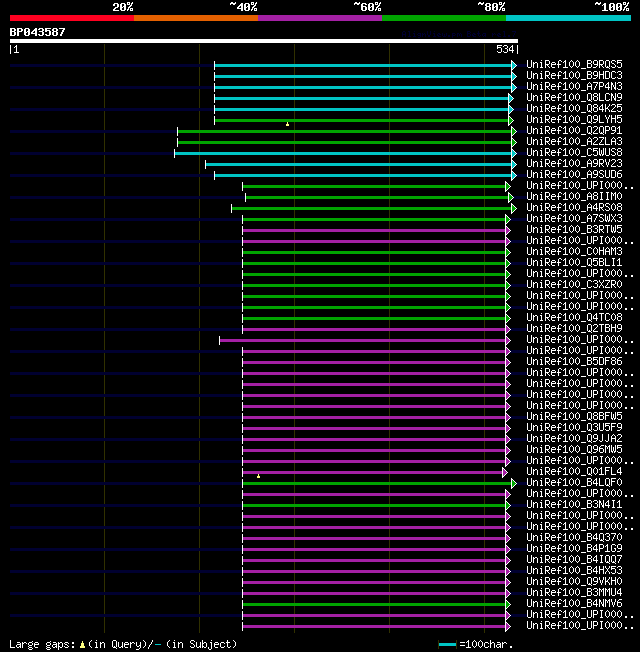This screenshot has width=640, height=652.
Task: Select the UniRef100_A7P4N3 label
Action: tap(574, 86)
